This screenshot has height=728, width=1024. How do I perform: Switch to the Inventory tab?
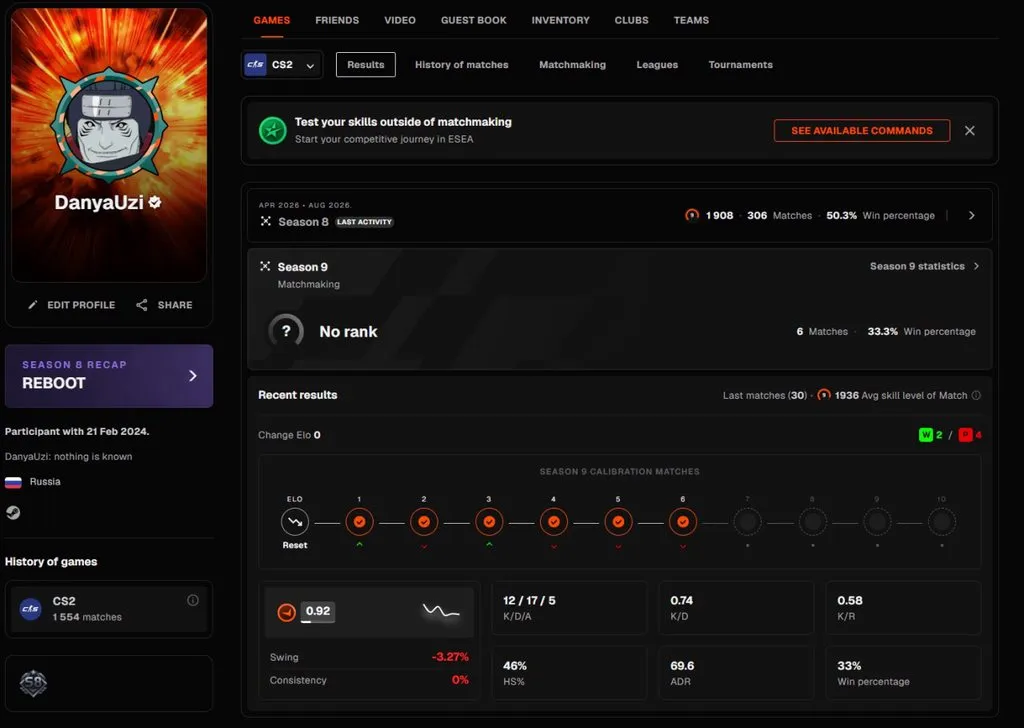tap(560, 20)
